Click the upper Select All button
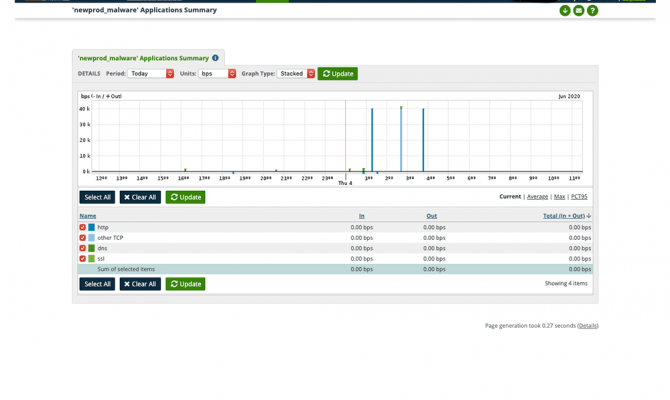Screen dimensions: 670x400 pos(97,197)
